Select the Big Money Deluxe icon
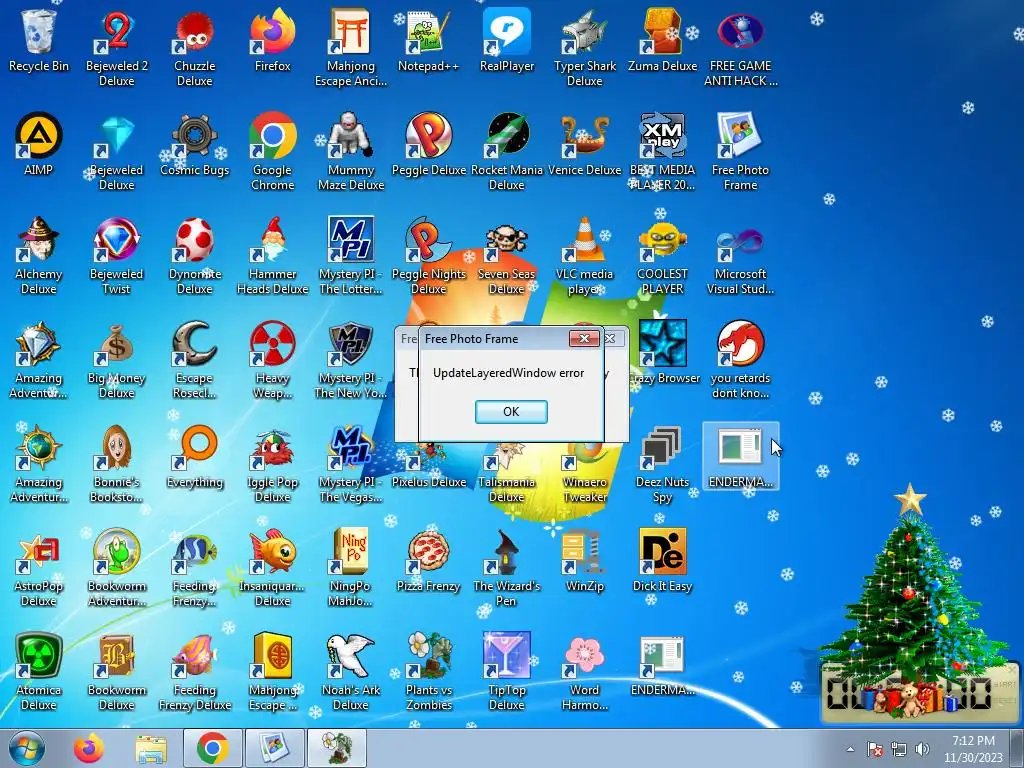Screen dimensions: 1024x768 point(116,360)
